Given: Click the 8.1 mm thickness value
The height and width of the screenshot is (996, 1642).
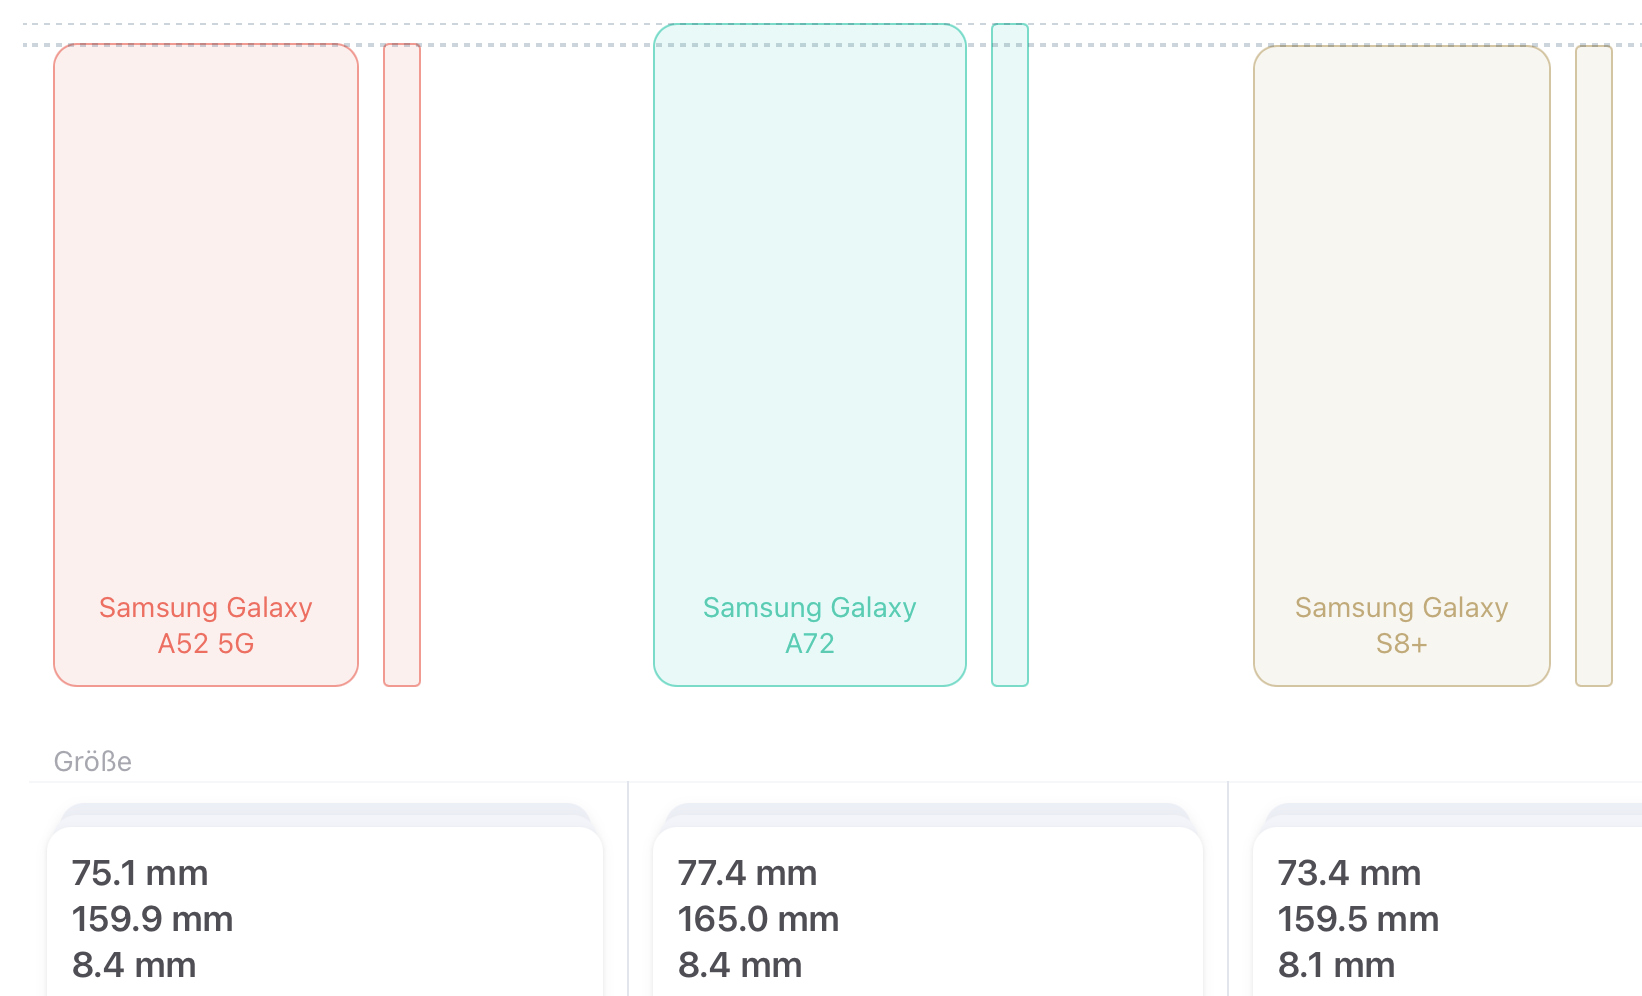Looking at the screenshot, I should (x=1336, y=965).
